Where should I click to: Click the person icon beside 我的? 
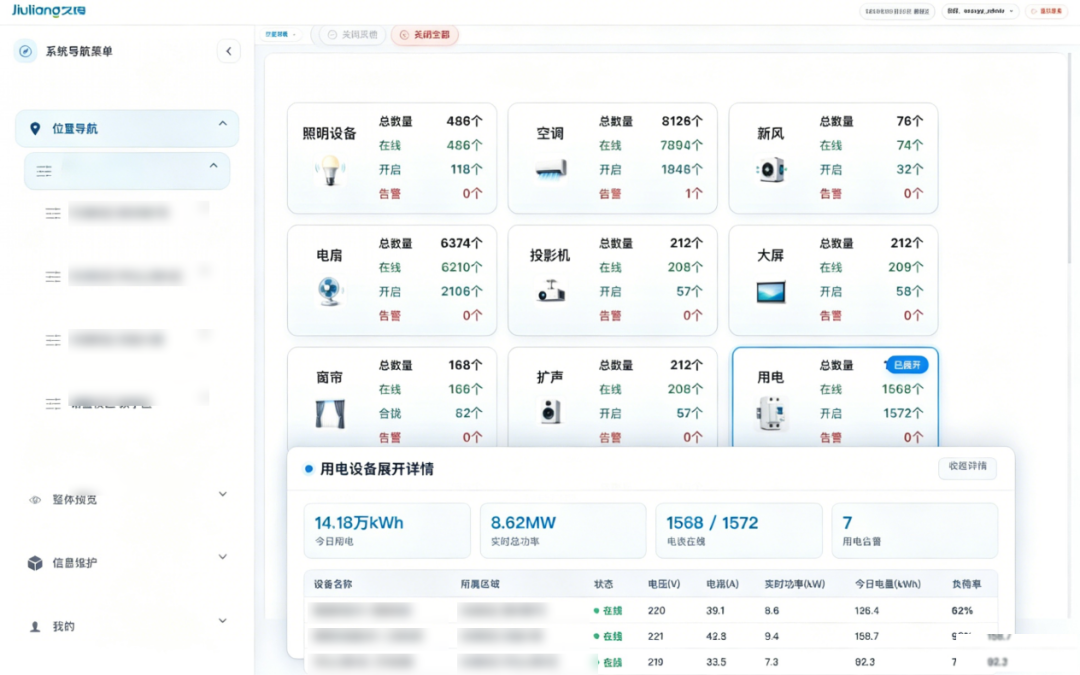coord(34,626)
